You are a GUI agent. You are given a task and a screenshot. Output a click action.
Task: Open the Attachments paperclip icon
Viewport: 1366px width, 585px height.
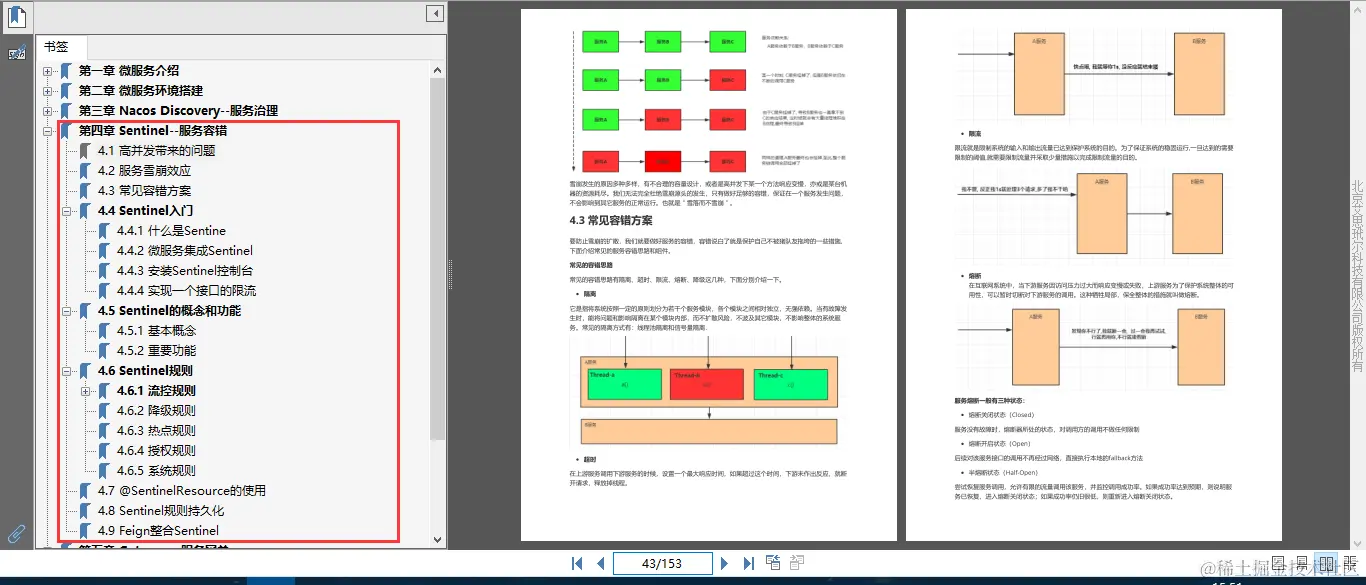[x=17, y=533]
